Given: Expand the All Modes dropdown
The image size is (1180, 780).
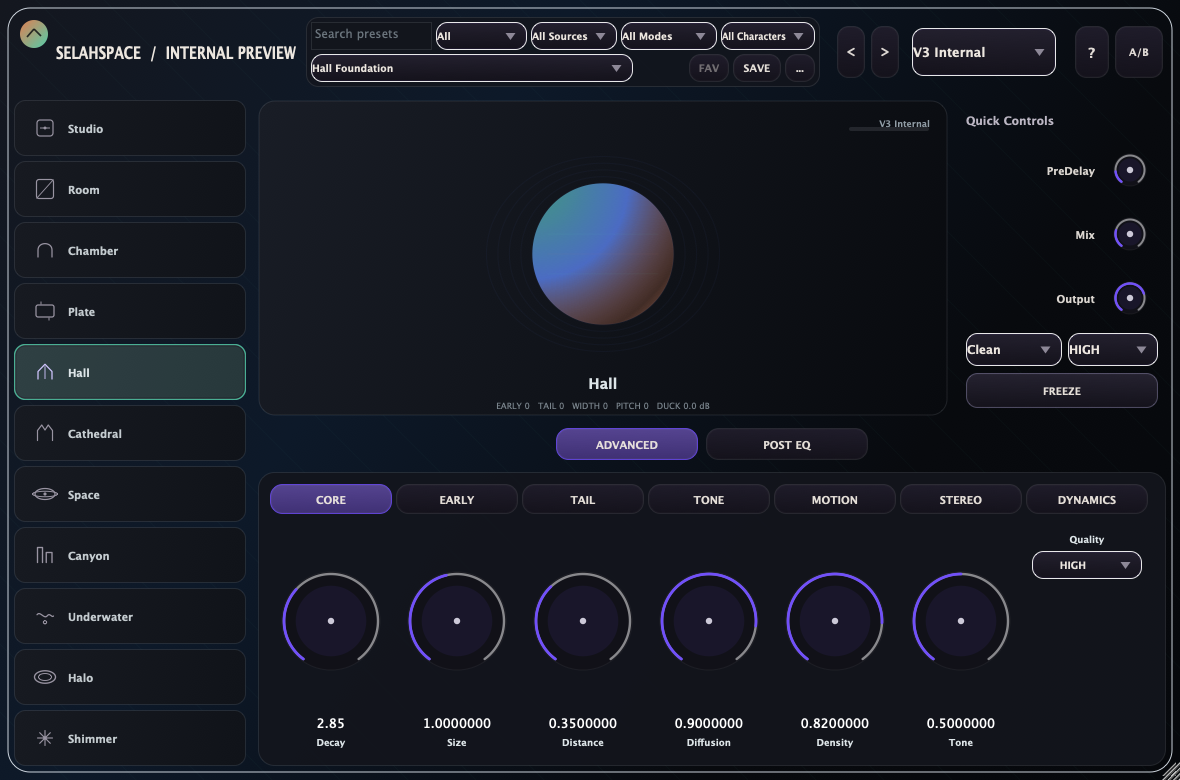Looking at the screenshot, I should coord(668,36).
